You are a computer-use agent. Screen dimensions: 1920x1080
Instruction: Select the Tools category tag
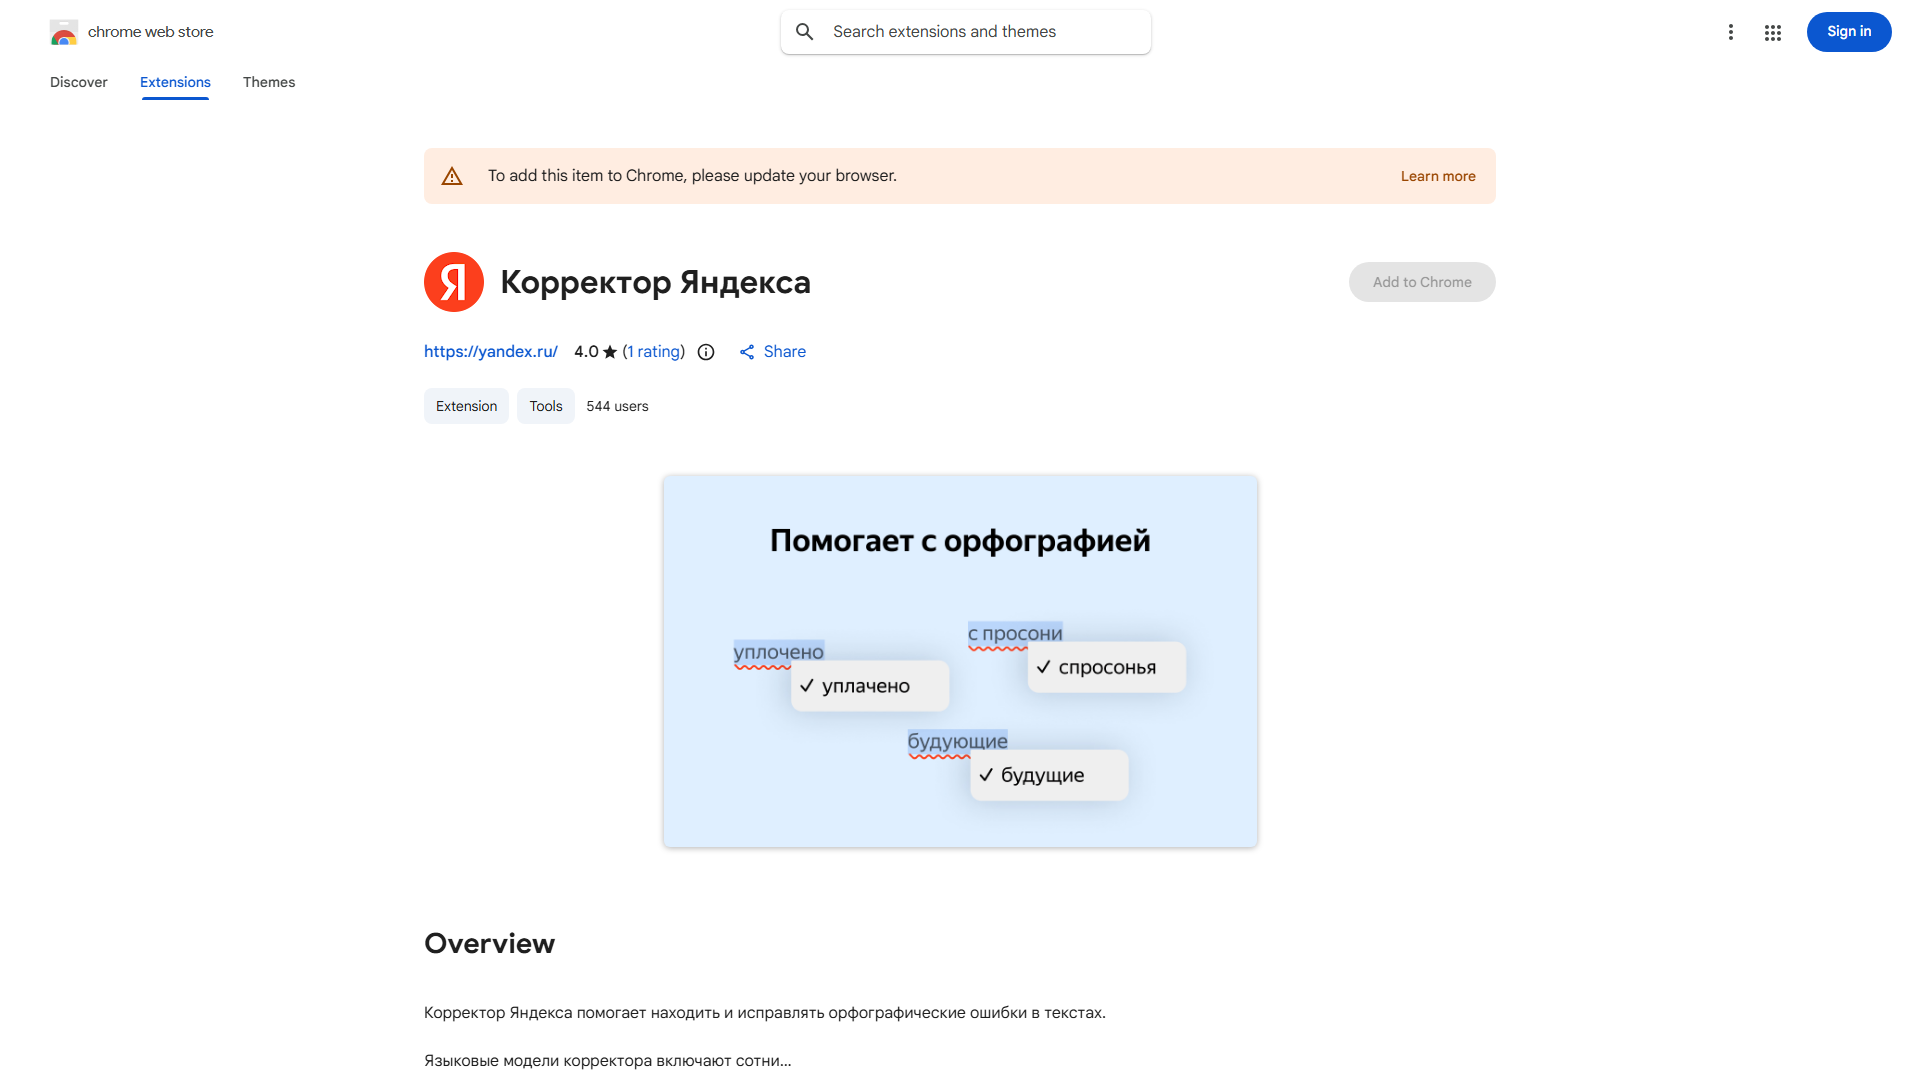coord(545,406)
